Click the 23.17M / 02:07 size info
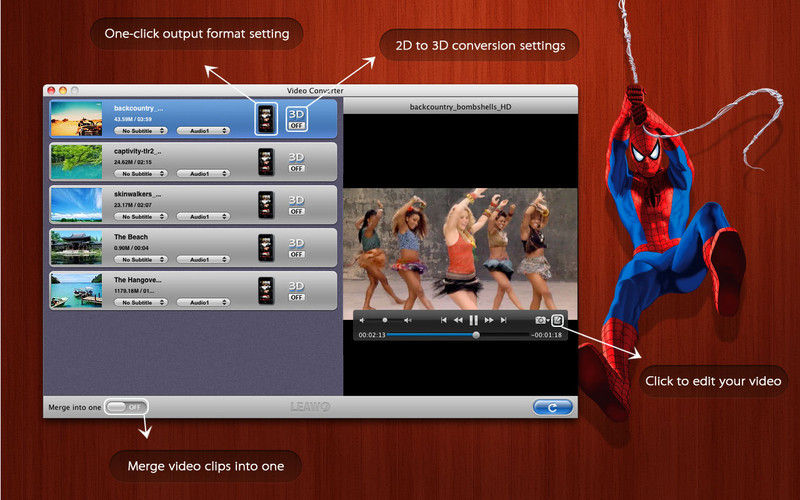Image resolution: width=800 pixels, height=500 pixels. (133, 205)
